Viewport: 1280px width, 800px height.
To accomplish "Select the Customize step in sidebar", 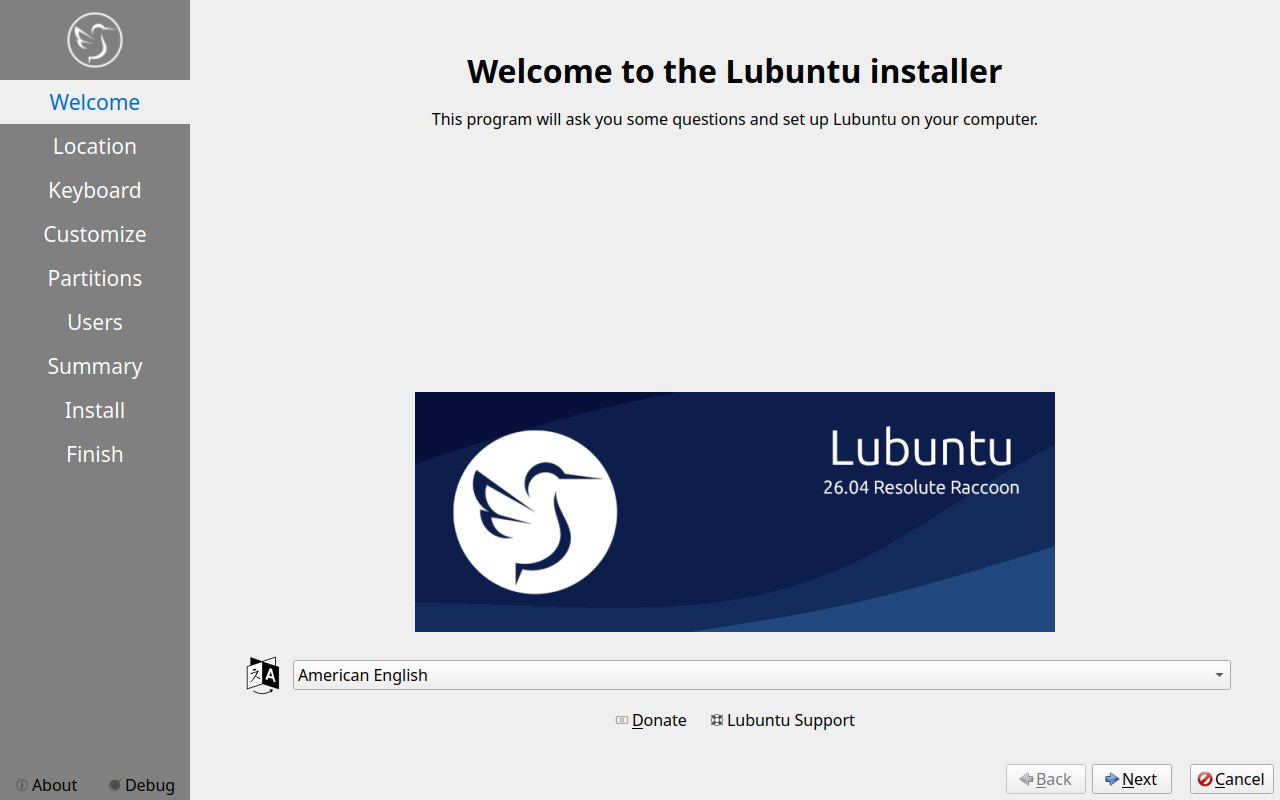I will [95, 234].
